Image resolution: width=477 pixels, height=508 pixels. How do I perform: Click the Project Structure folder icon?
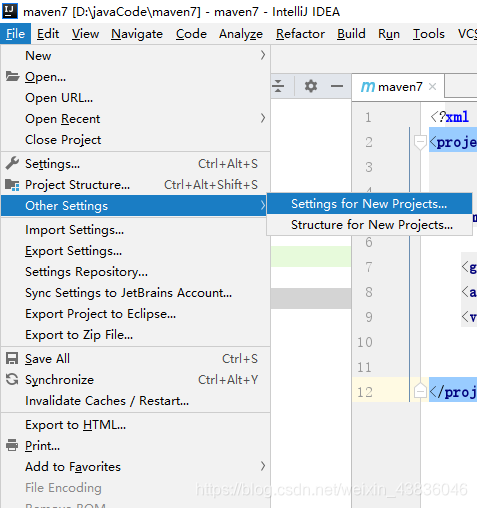(x=12, y=185)
